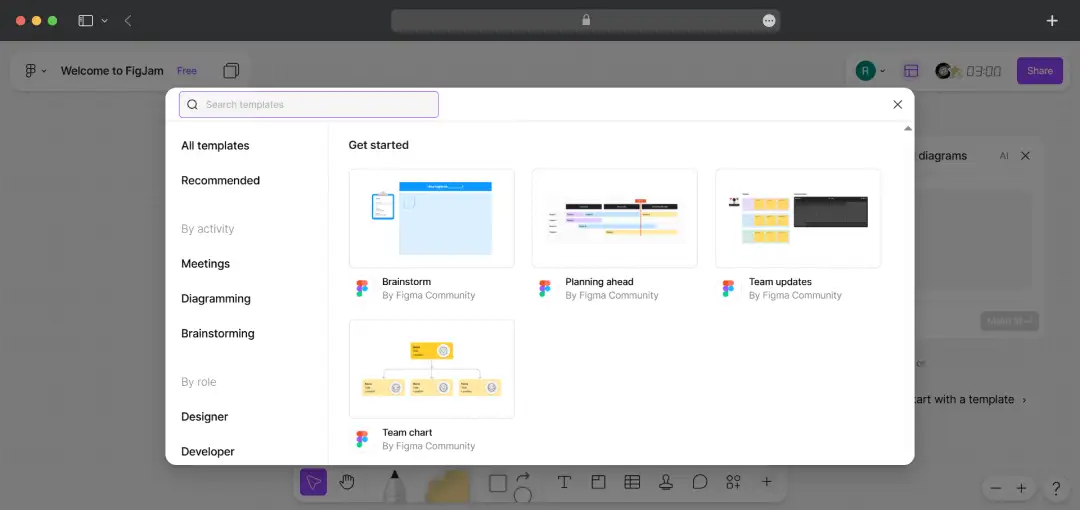The image size is (1080, 510).
Task: Open the Planning ahead template thumbnail
Action: [x=614, y=218]
